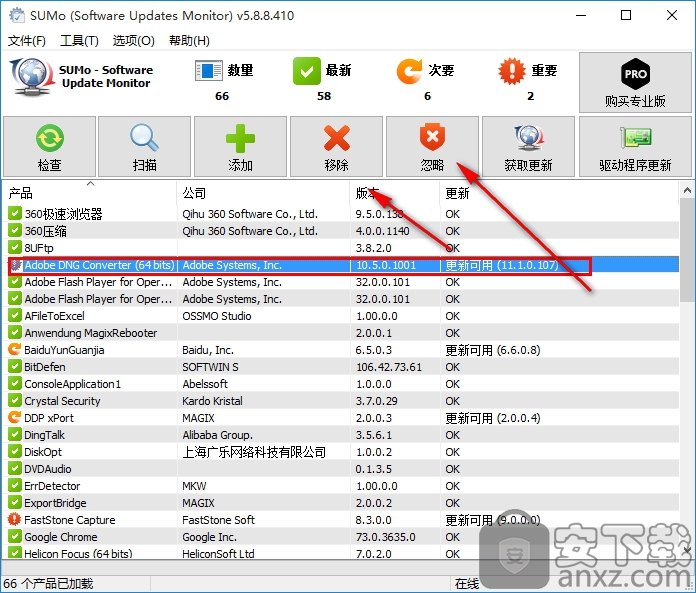Click the status icon beside 8UFtp

click(15, 247)
